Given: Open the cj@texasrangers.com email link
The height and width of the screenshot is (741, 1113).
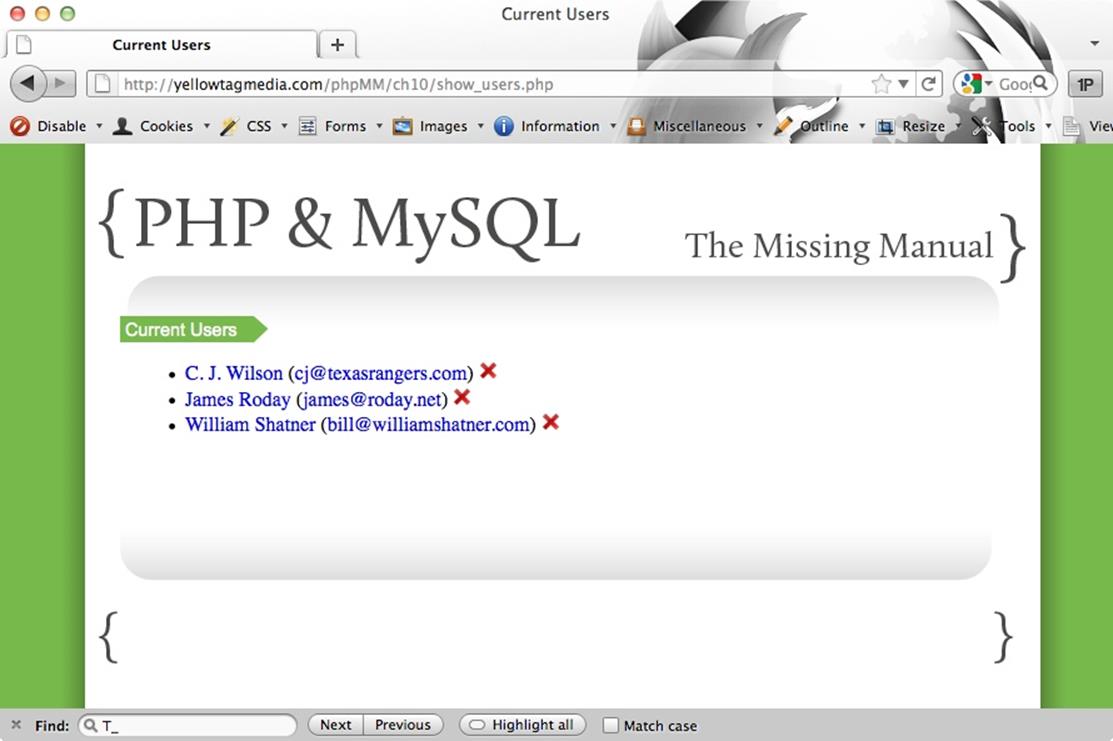Looking at the screenshot, I should (380, 373).
